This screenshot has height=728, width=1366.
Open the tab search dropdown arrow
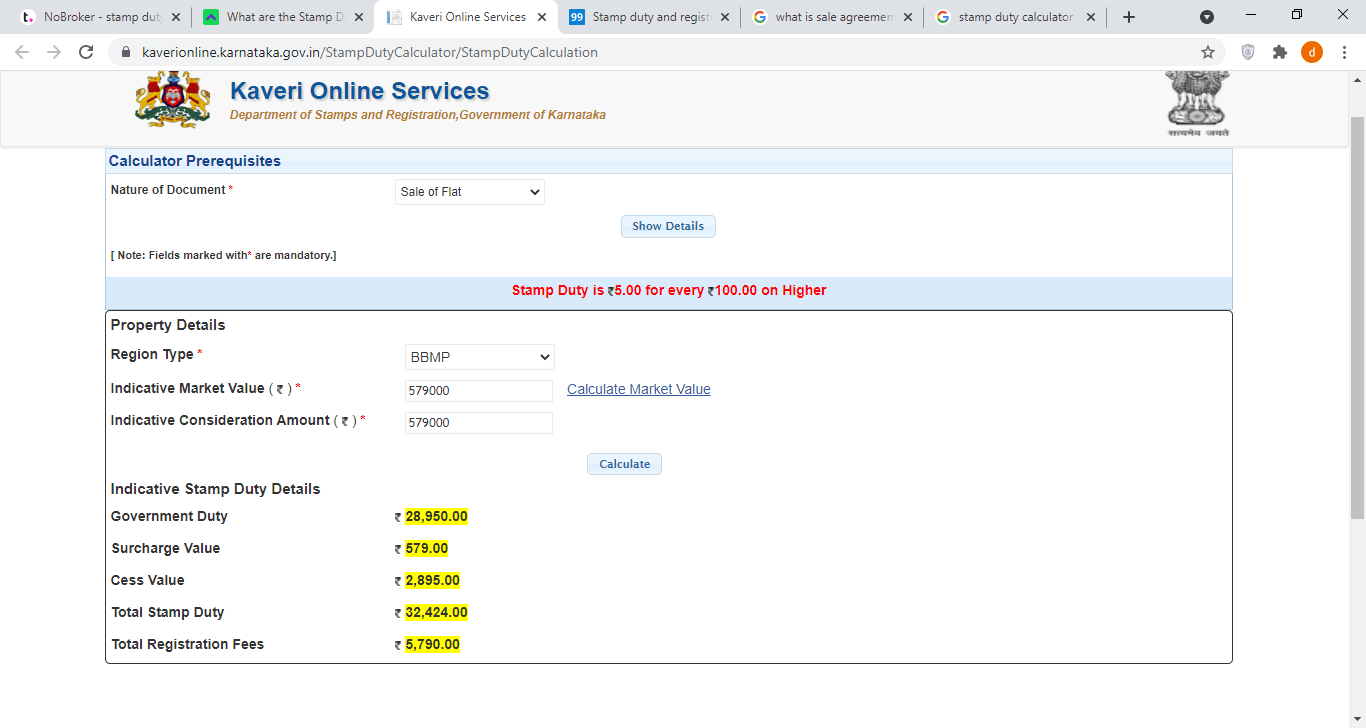pos(1207,17)
